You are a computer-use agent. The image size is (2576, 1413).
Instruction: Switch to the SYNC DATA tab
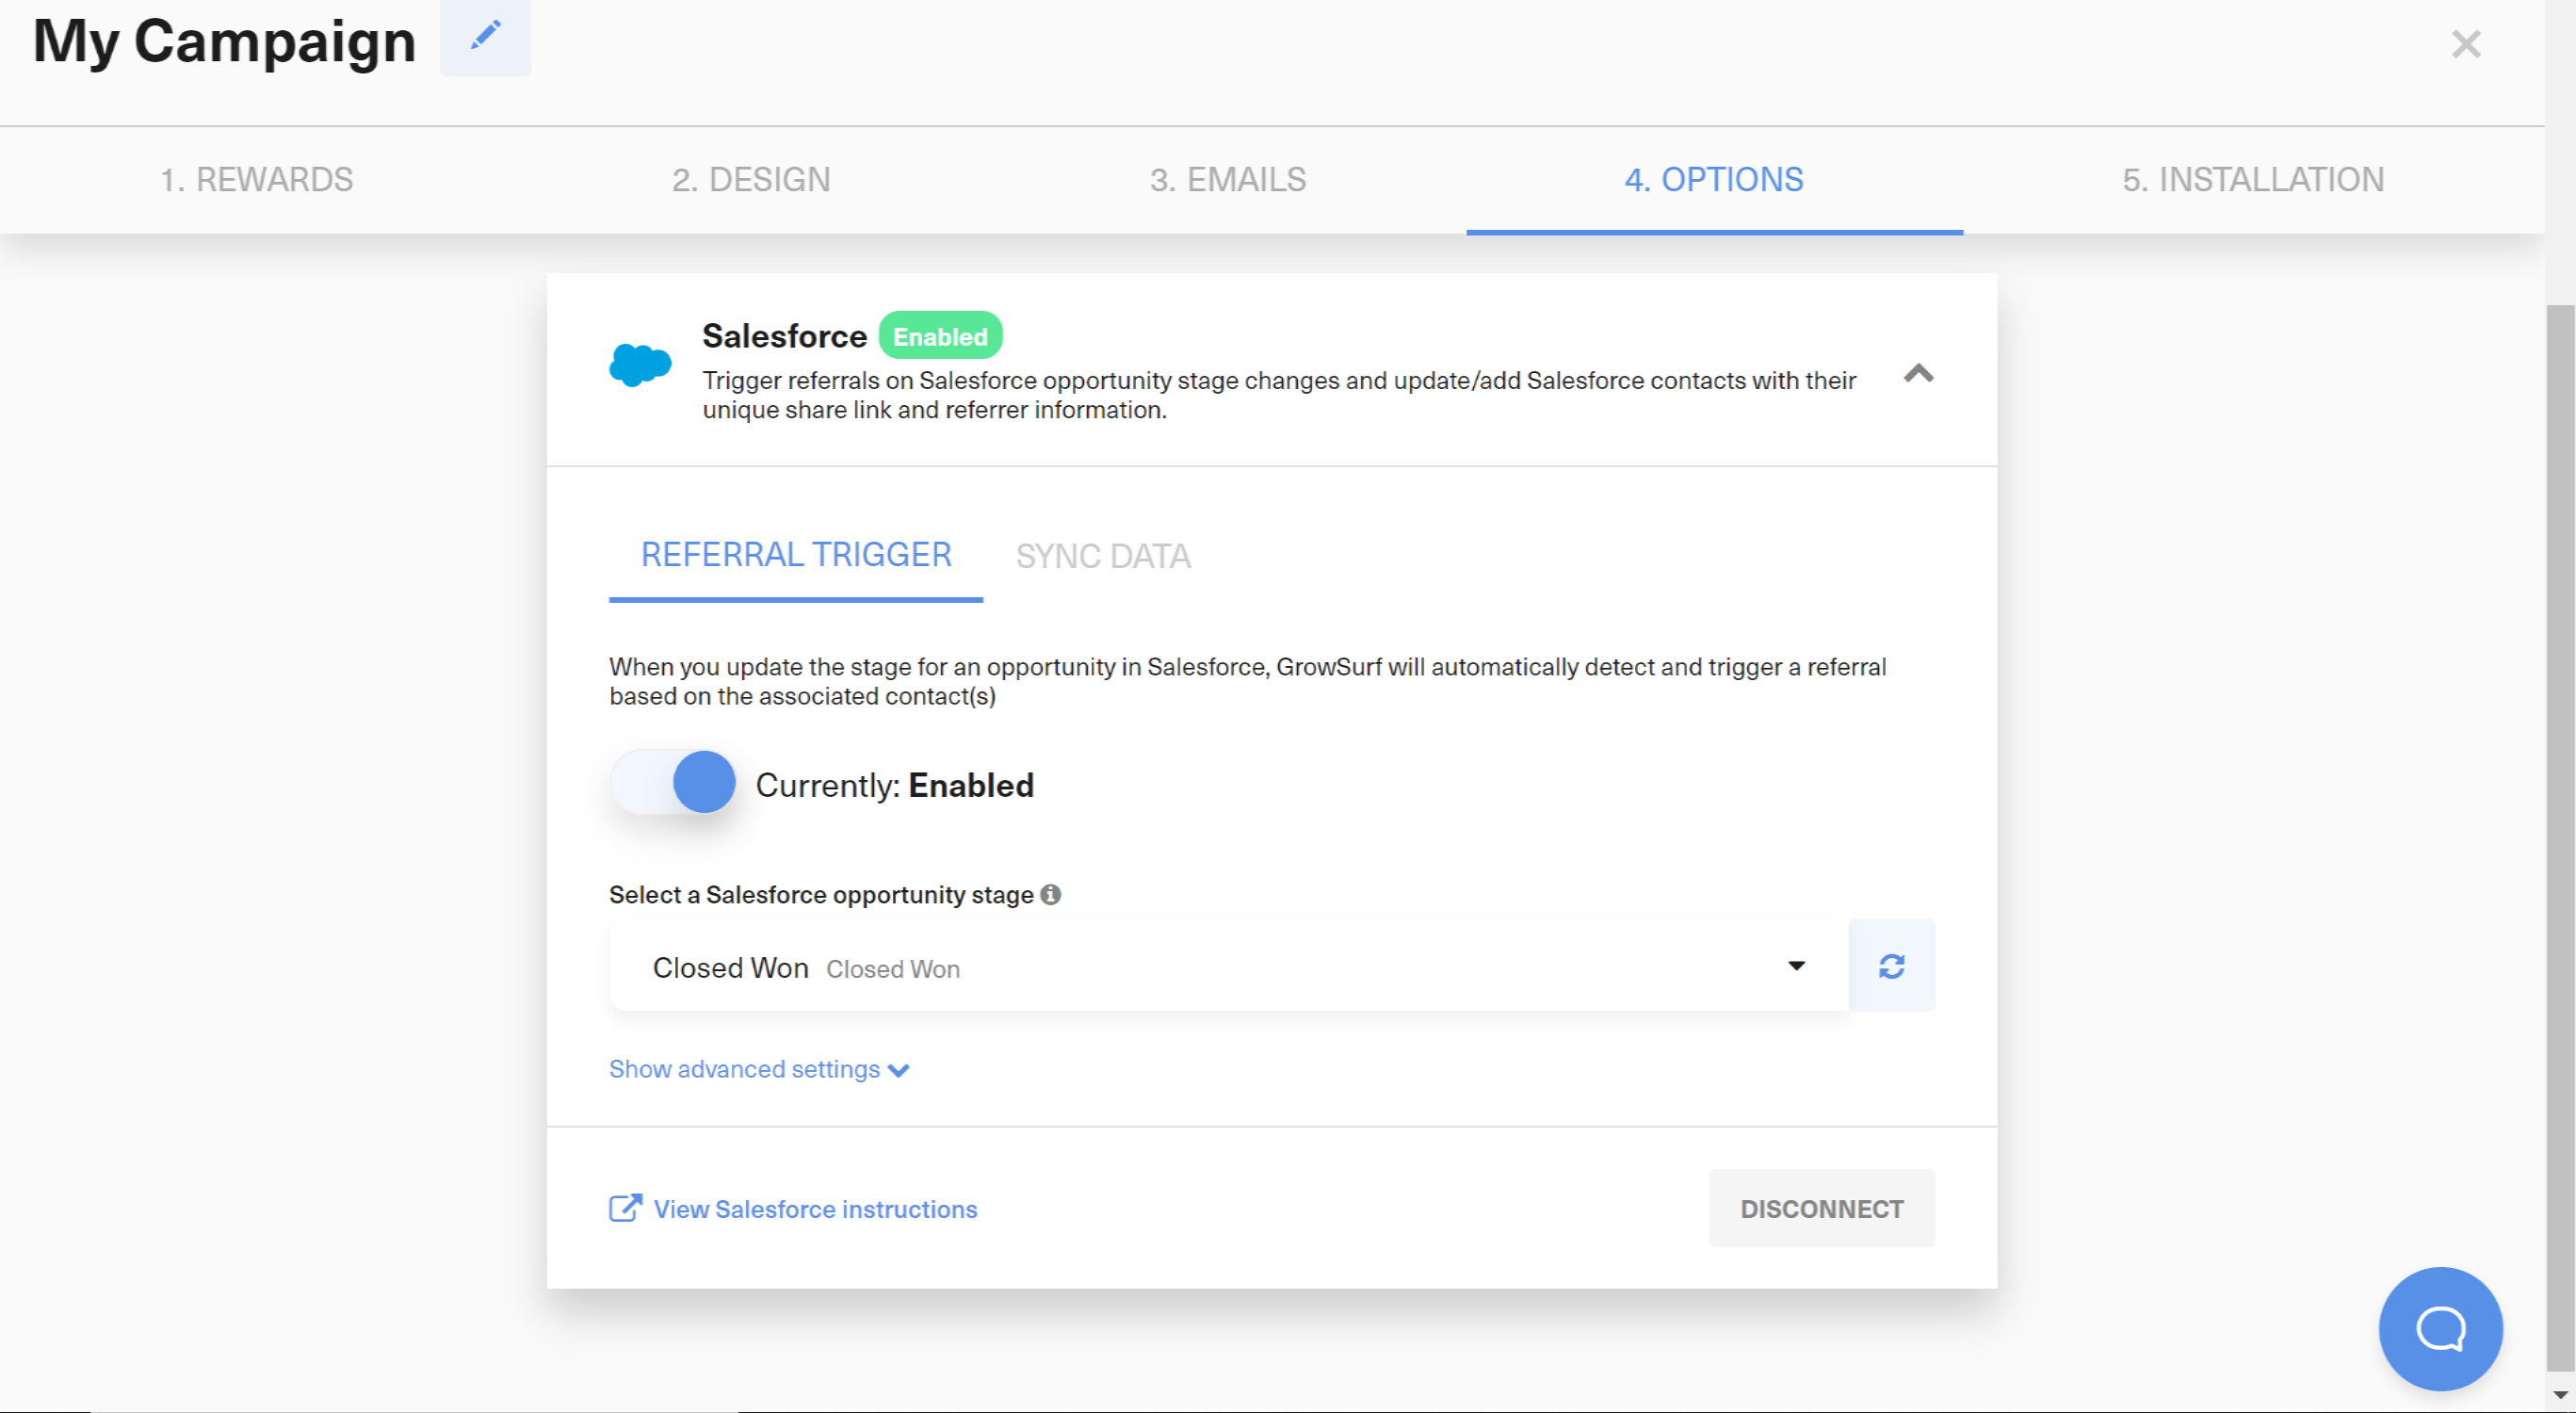tap(1103, 555)
